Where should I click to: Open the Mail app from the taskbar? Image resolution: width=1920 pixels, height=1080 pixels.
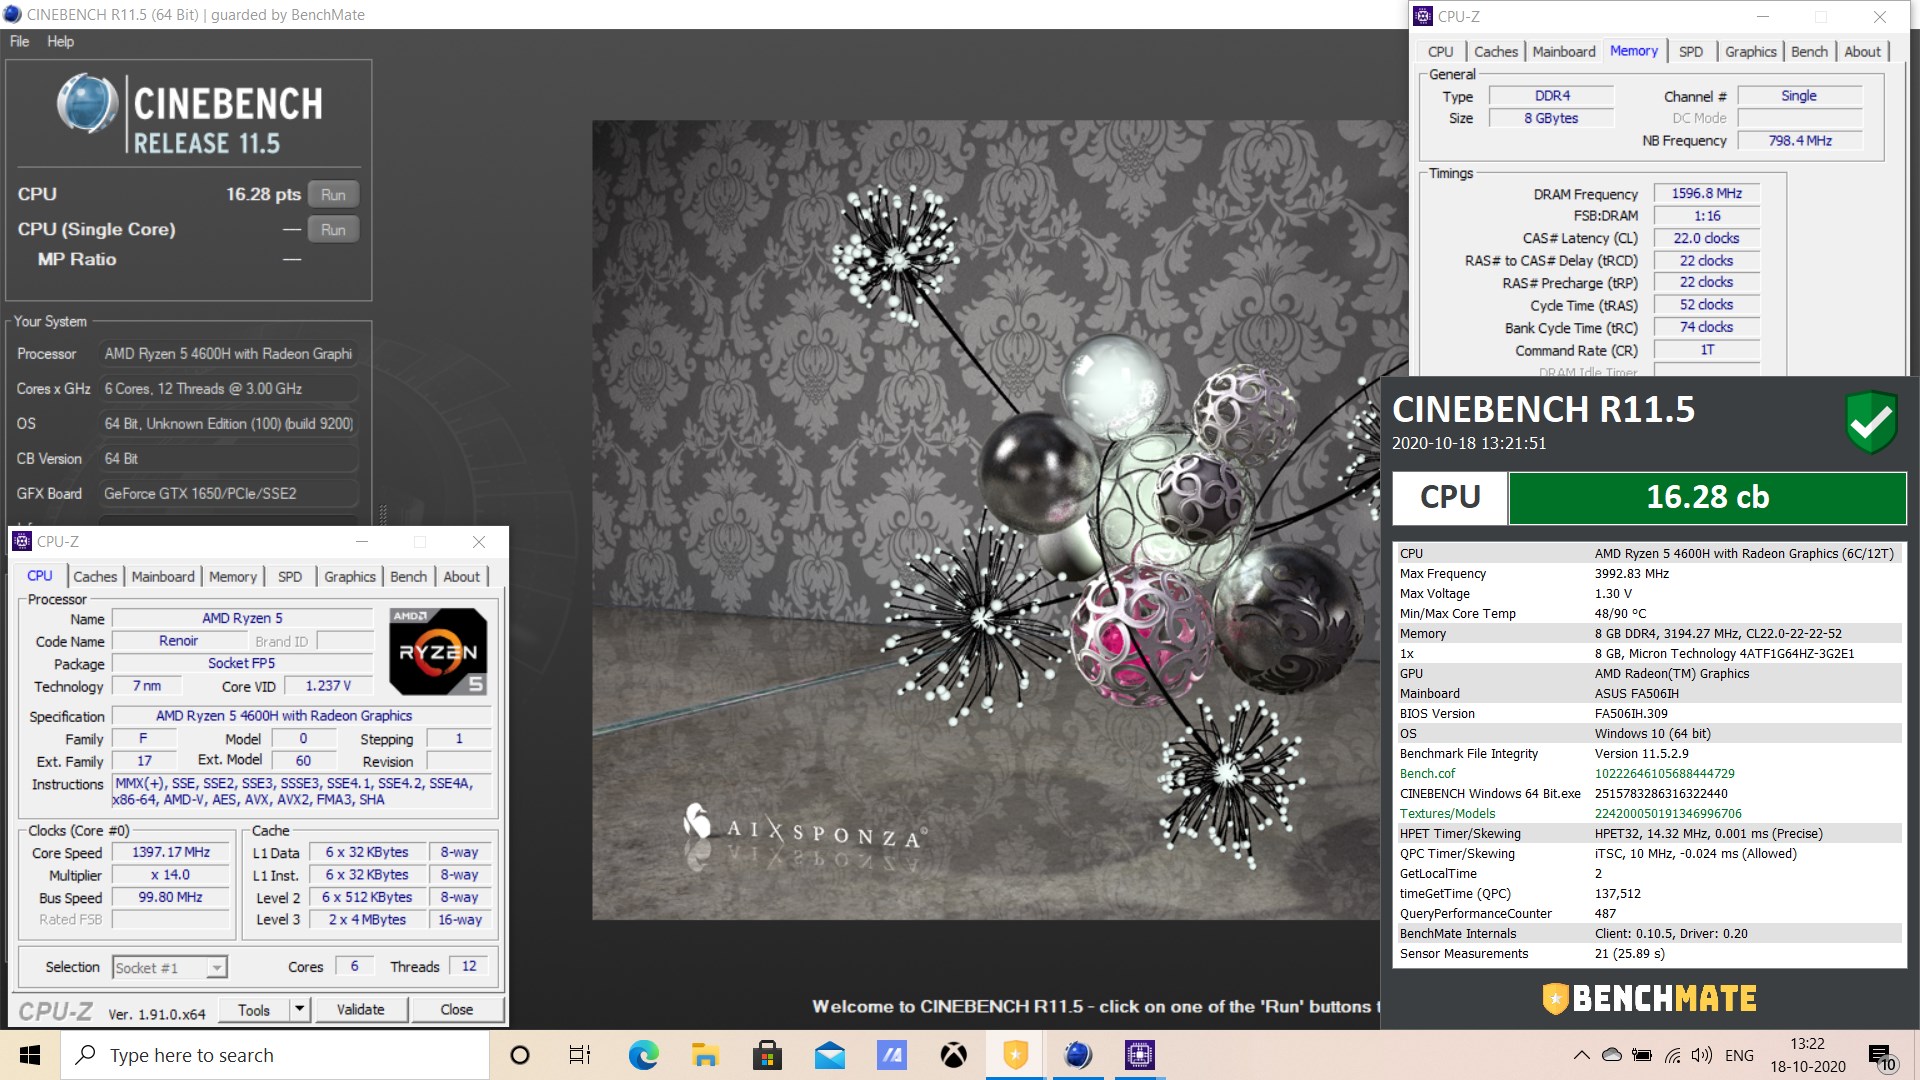tap(829, 1055)
